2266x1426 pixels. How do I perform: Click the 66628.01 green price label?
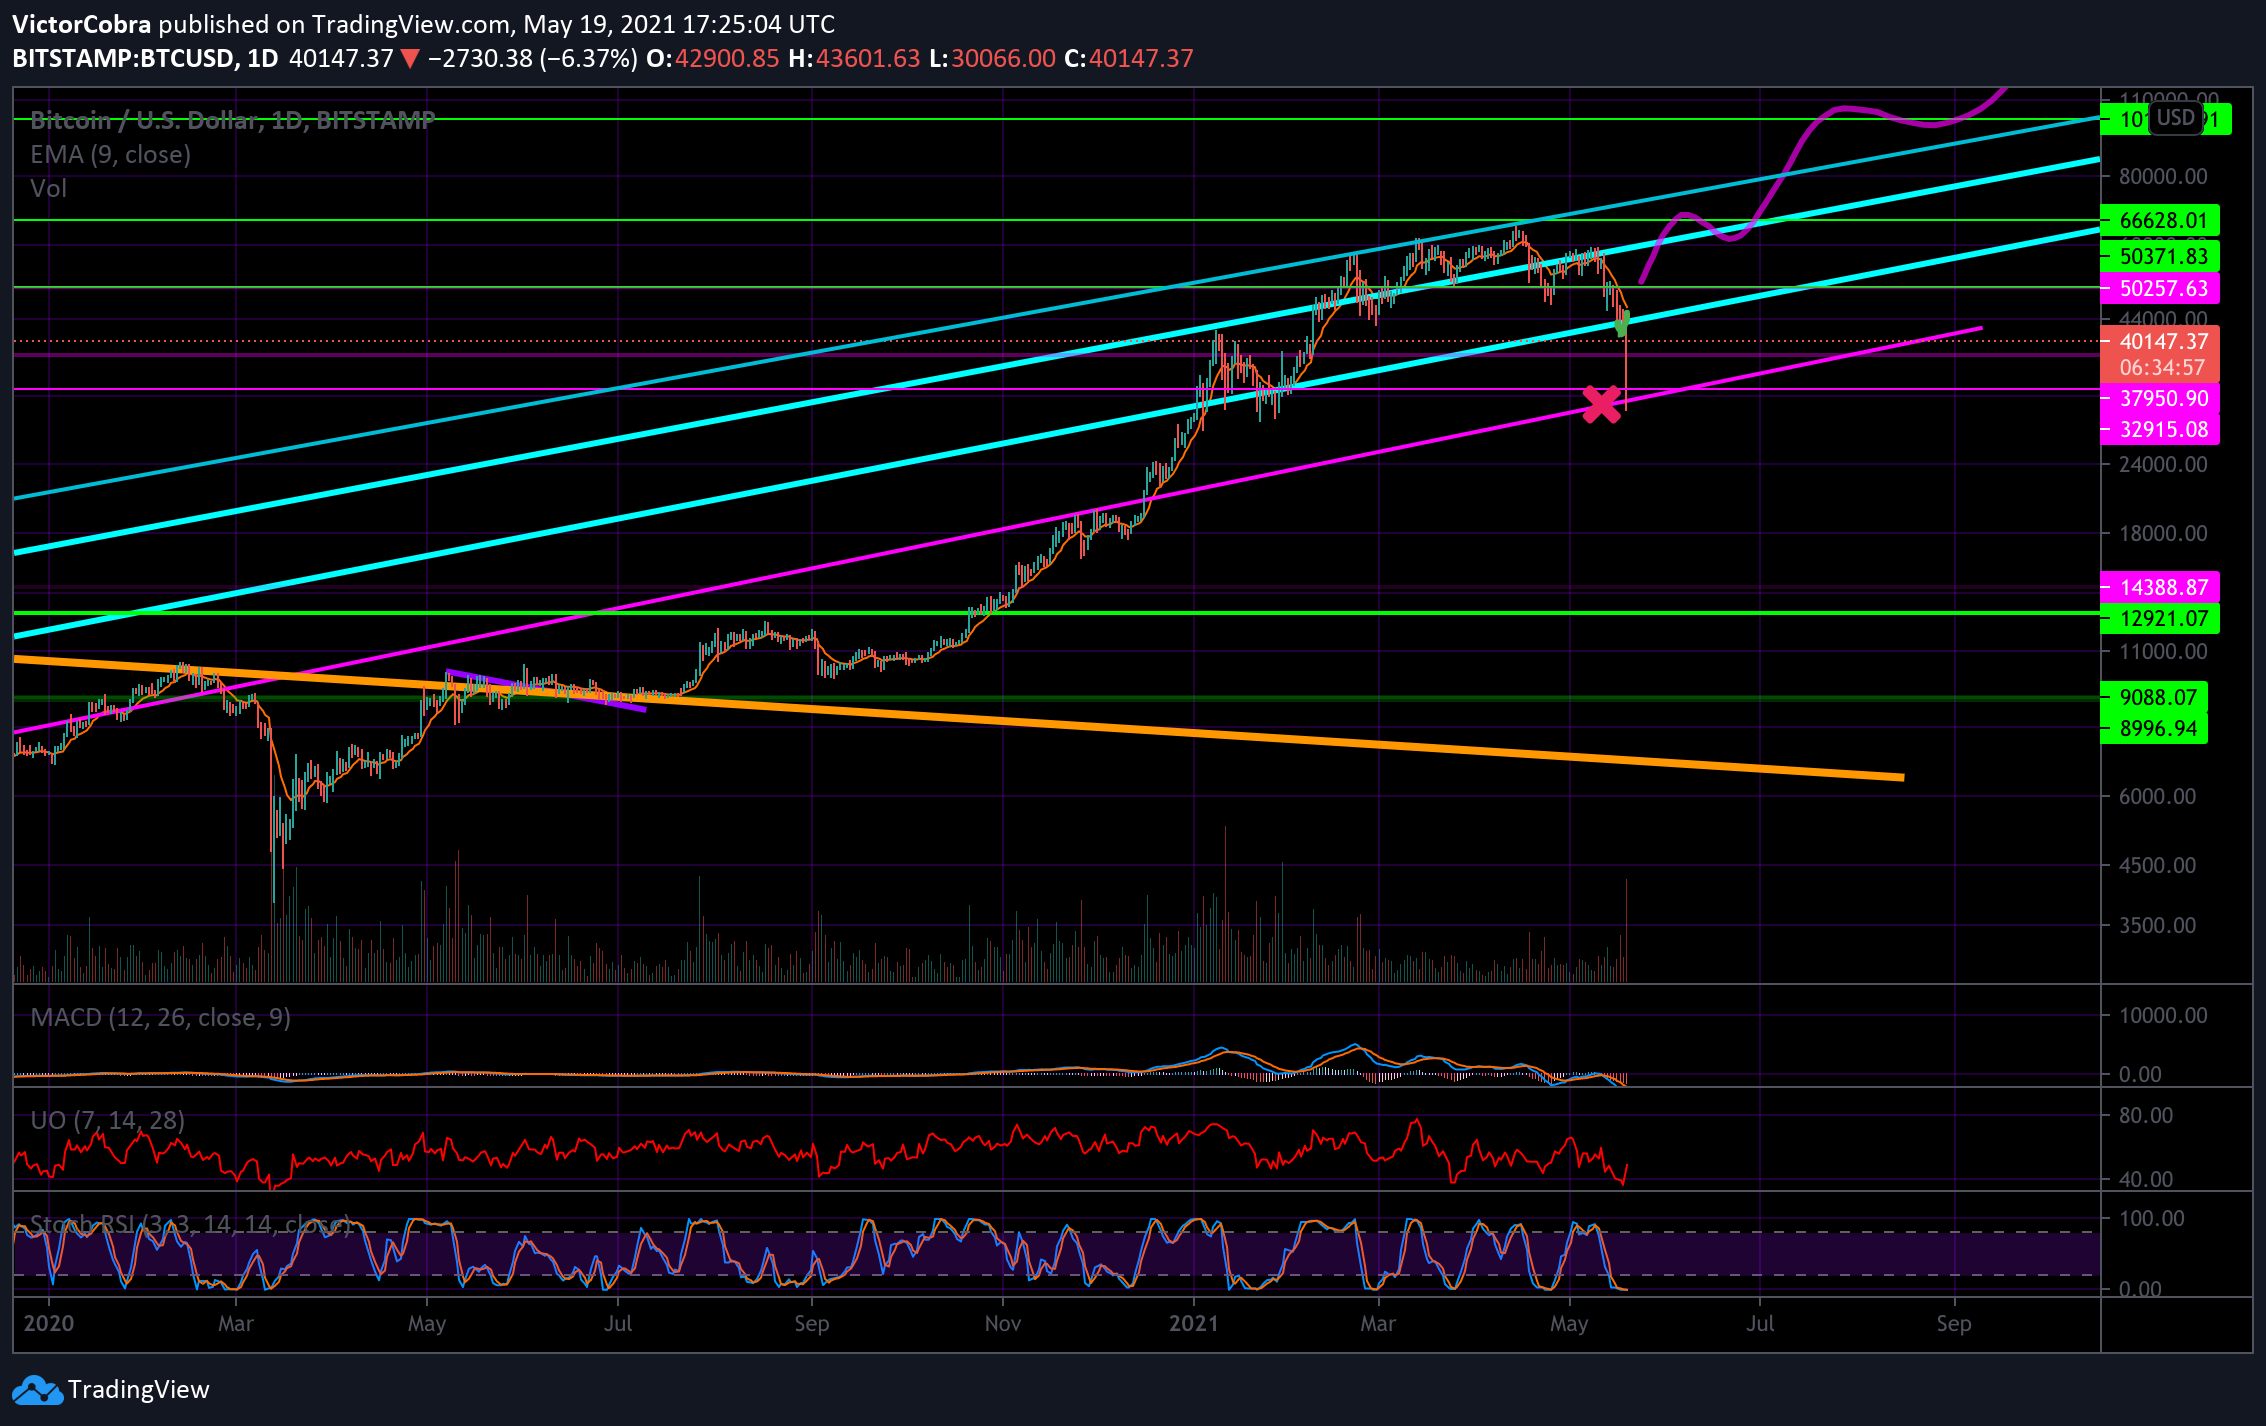2160,220
